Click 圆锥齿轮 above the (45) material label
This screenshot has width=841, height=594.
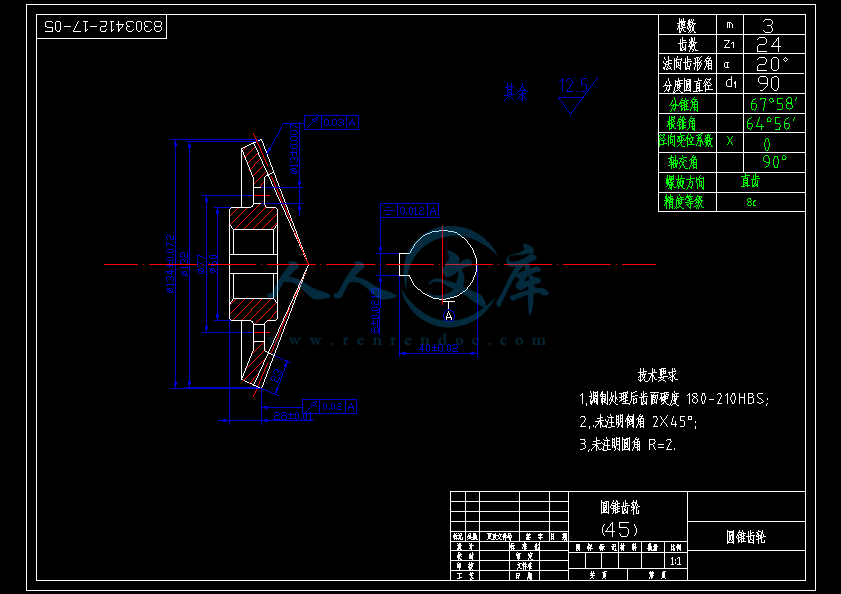coord(620,507)
